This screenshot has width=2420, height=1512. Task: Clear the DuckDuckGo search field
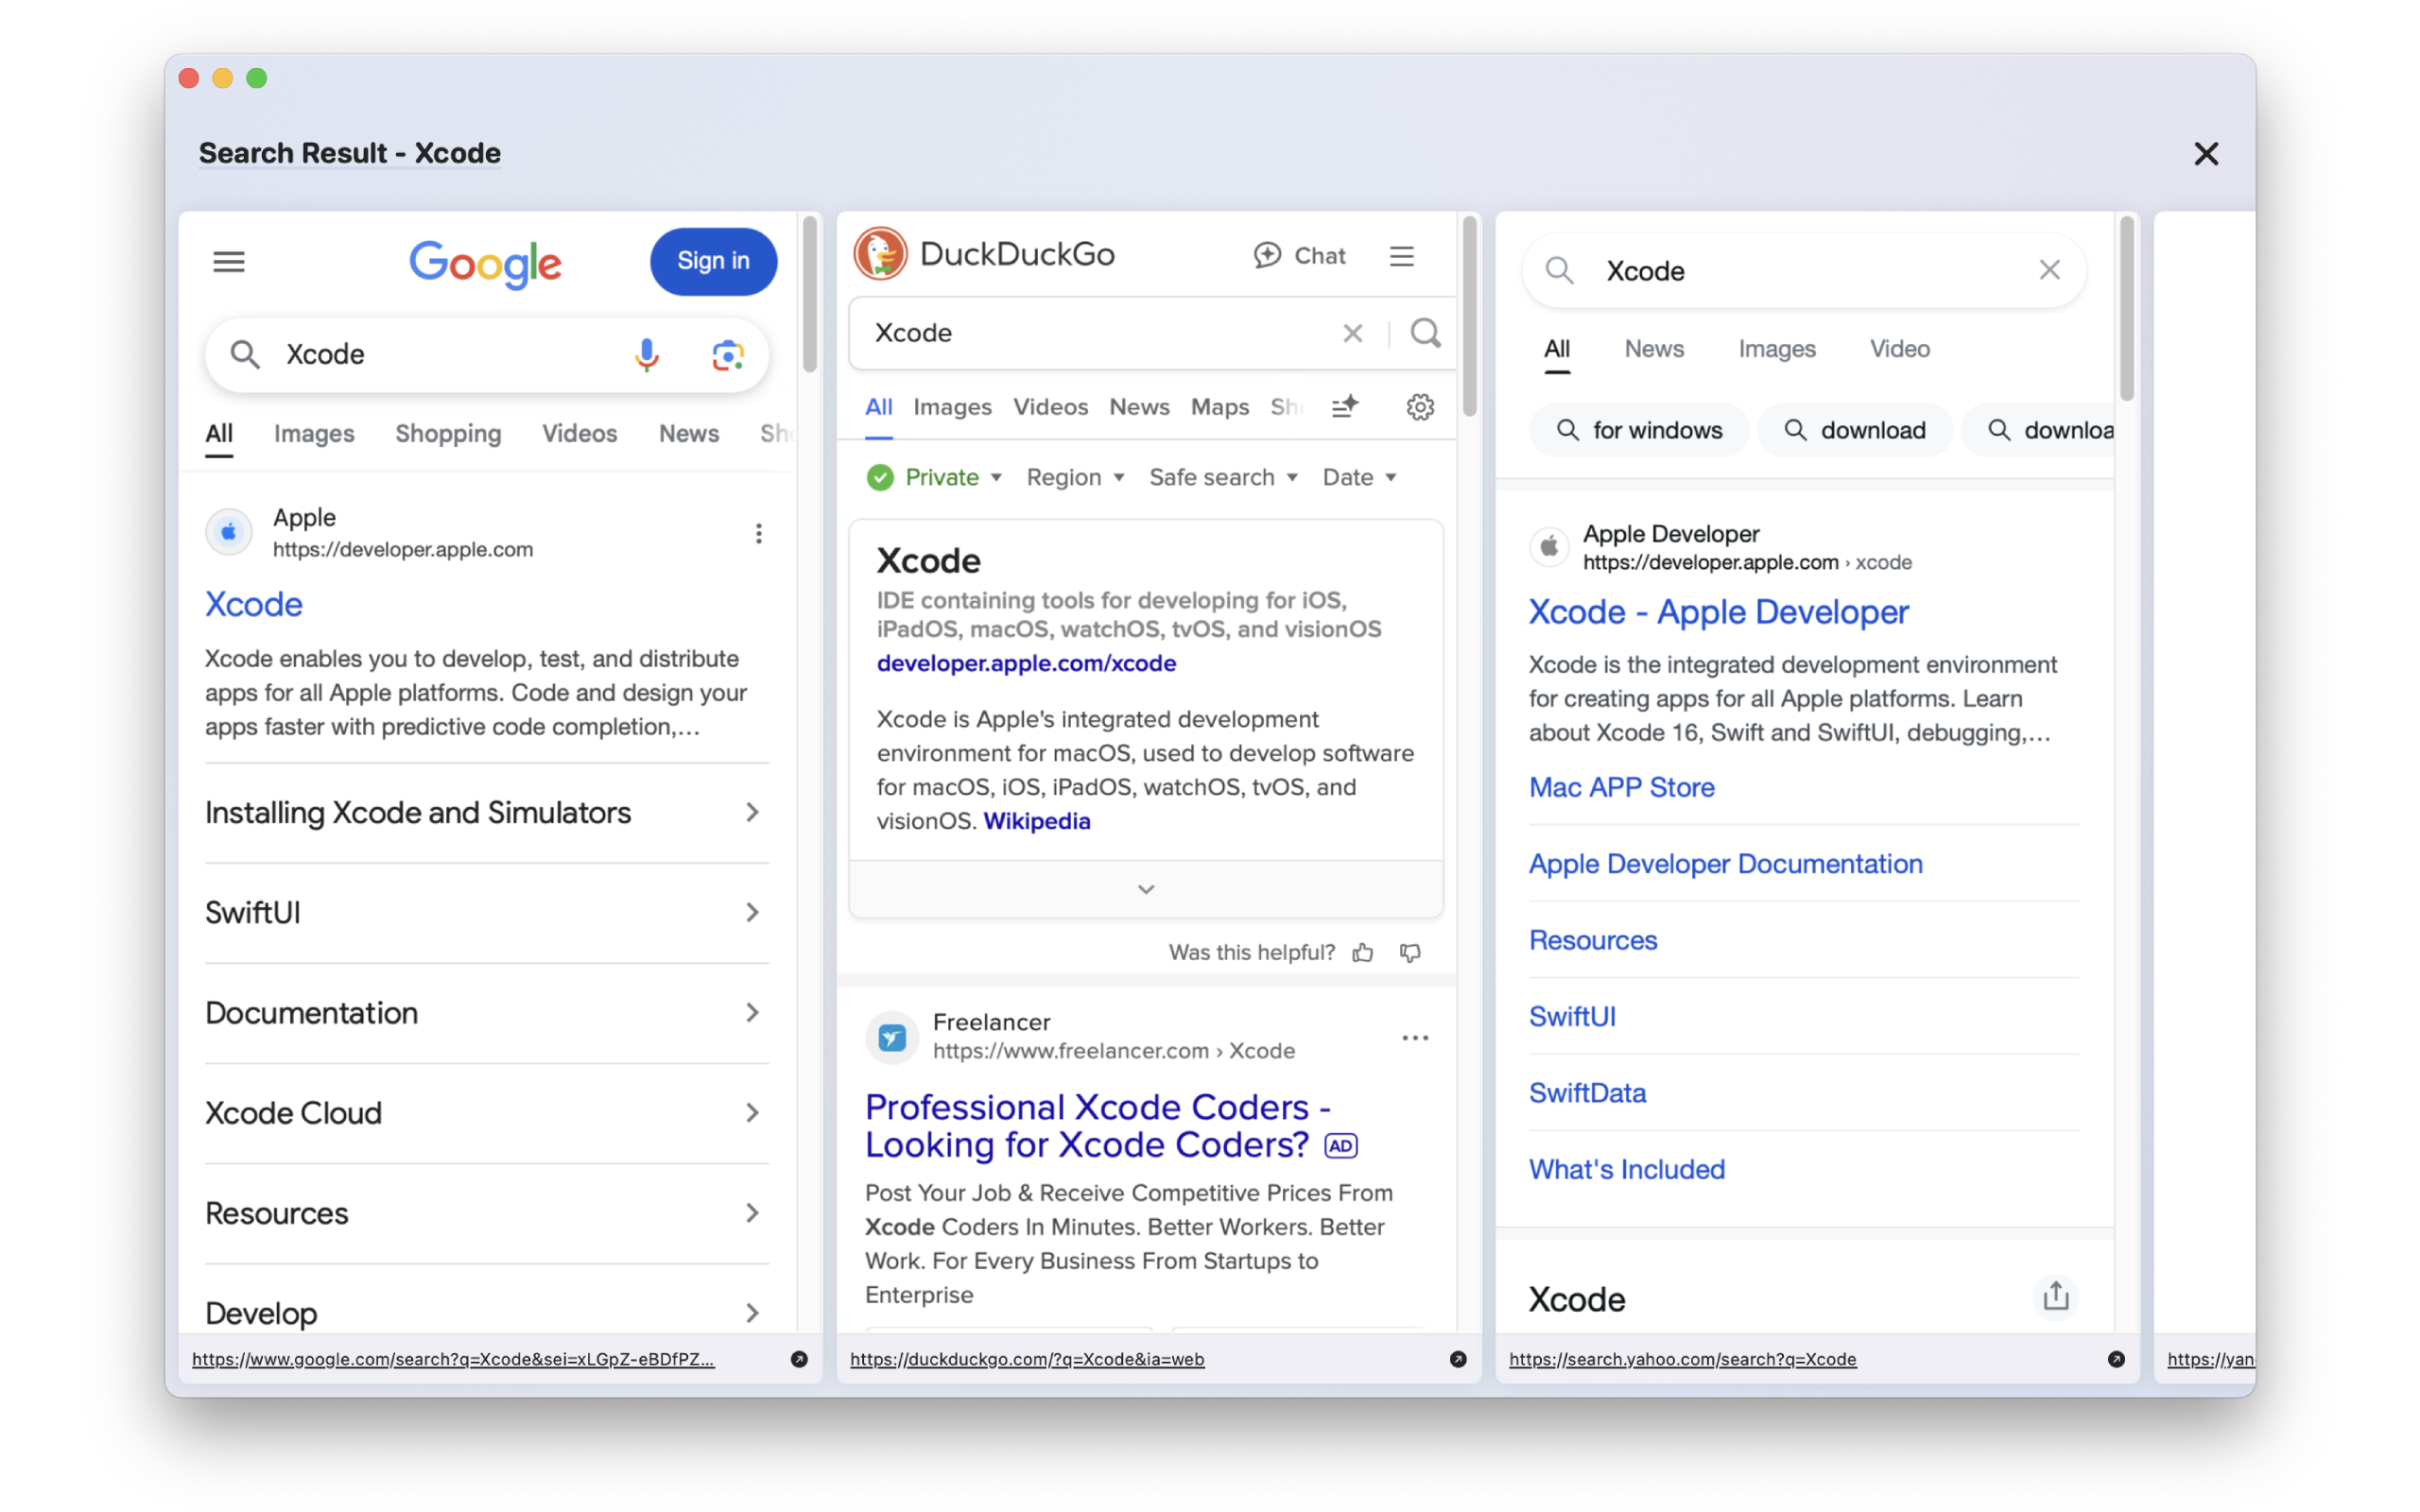(x=1352, y=333)
